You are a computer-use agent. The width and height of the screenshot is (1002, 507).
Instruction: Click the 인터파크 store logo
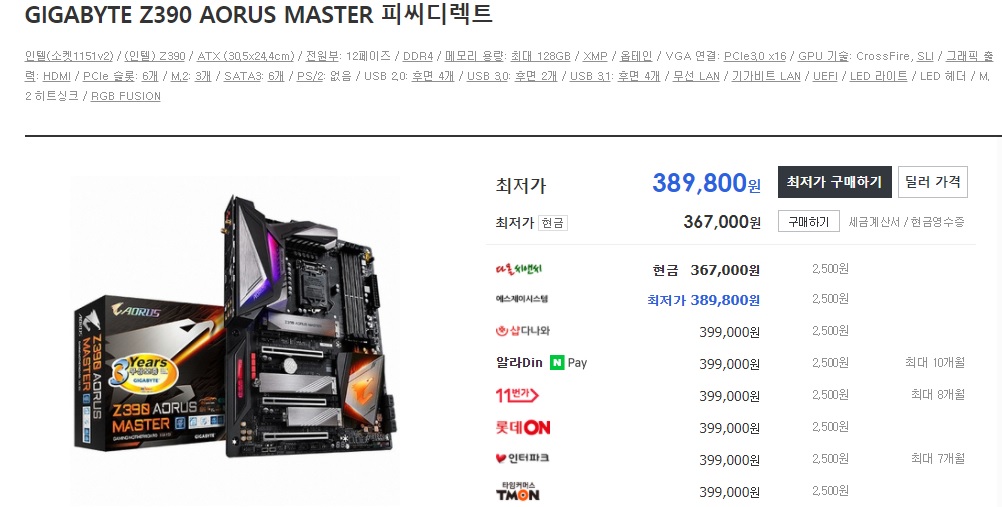click(x=522, y=458)
